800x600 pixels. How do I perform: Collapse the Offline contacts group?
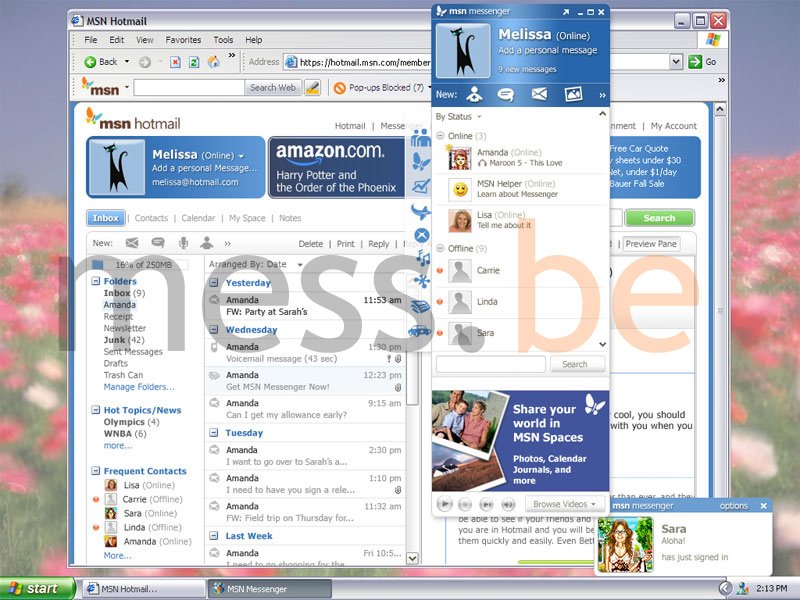[440, 248]
